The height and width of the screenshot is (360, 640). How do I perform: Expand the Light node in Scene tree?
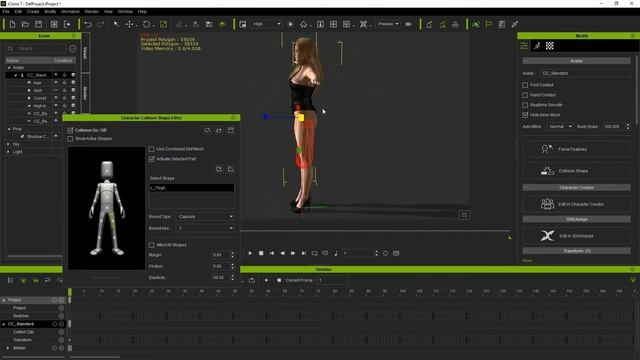[9, 152]
